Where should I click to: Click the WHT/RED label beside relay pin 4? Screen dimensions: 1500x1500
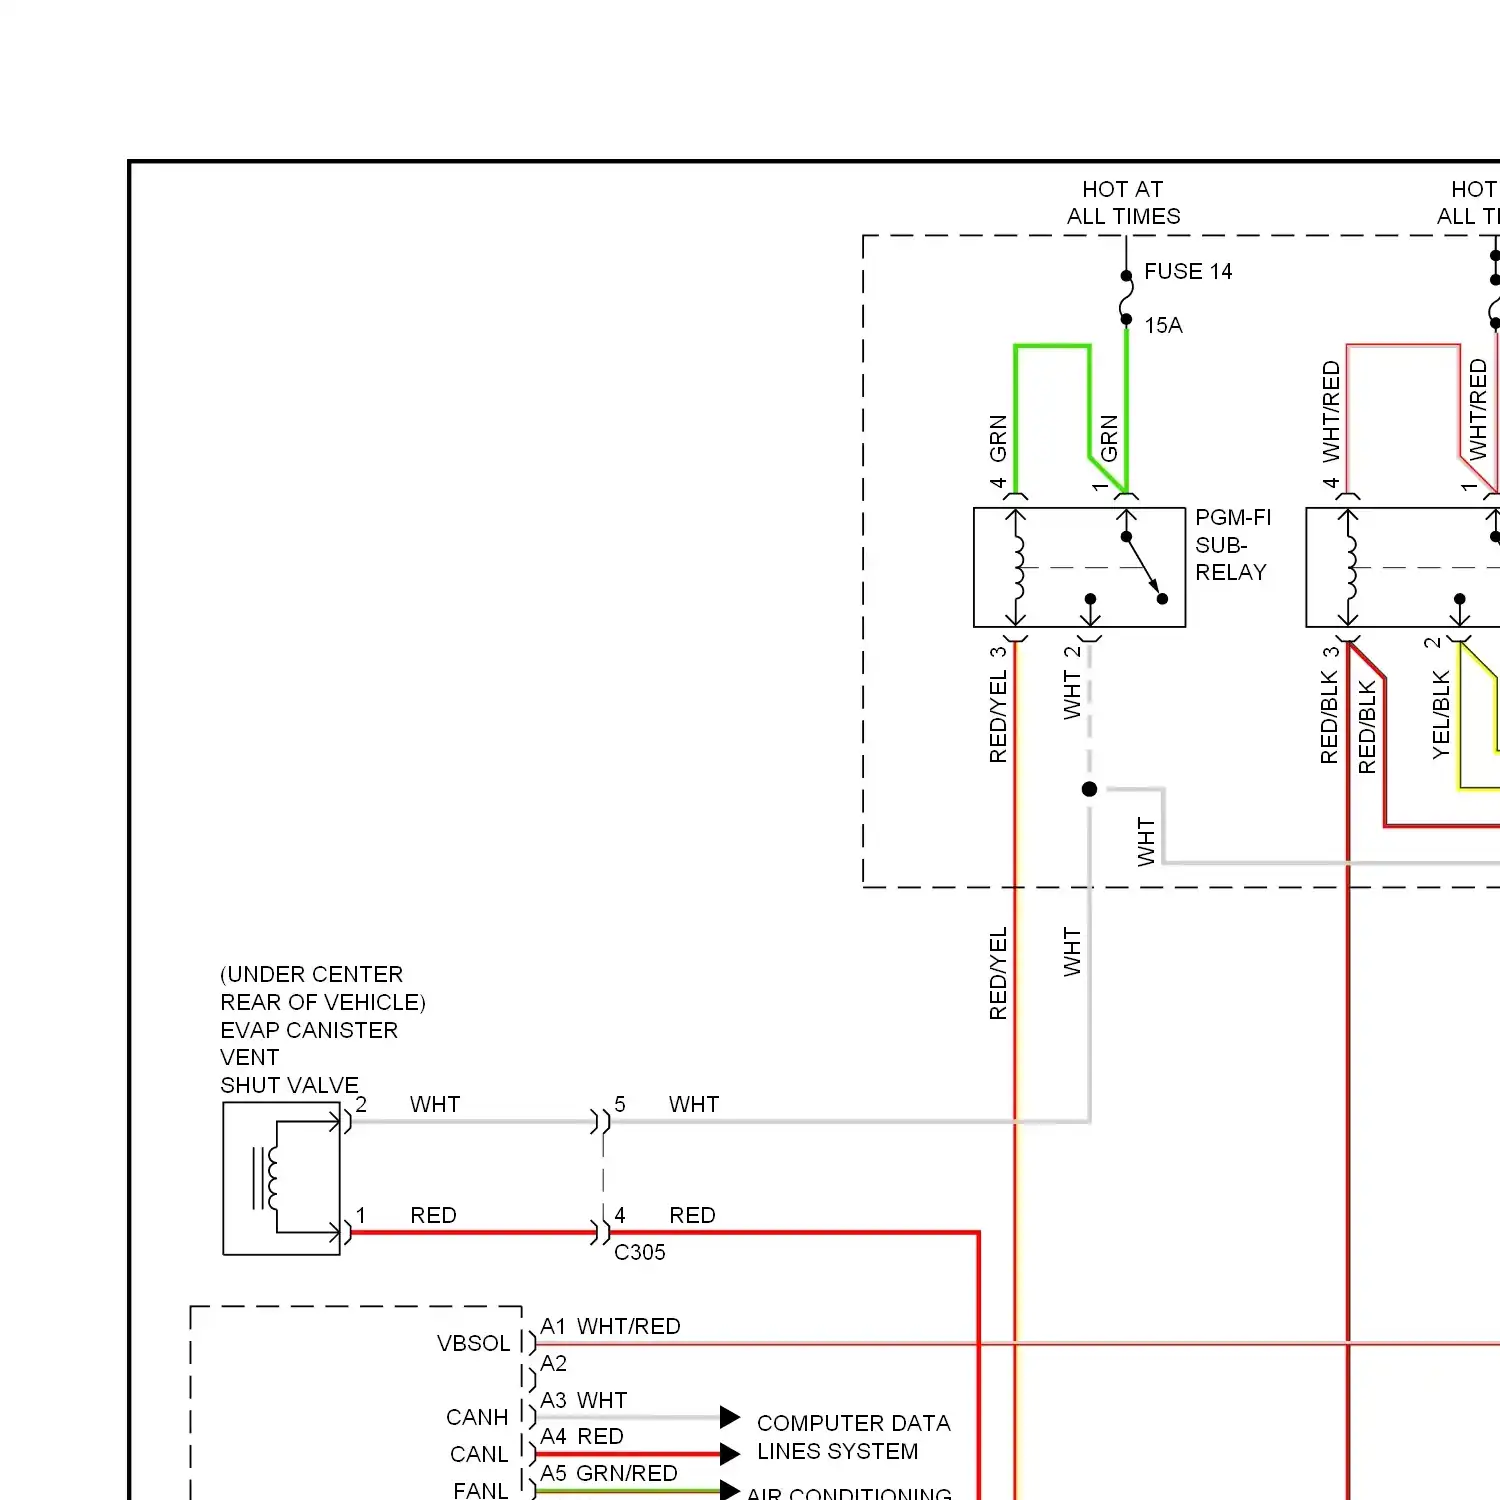tap(1331, 411)
